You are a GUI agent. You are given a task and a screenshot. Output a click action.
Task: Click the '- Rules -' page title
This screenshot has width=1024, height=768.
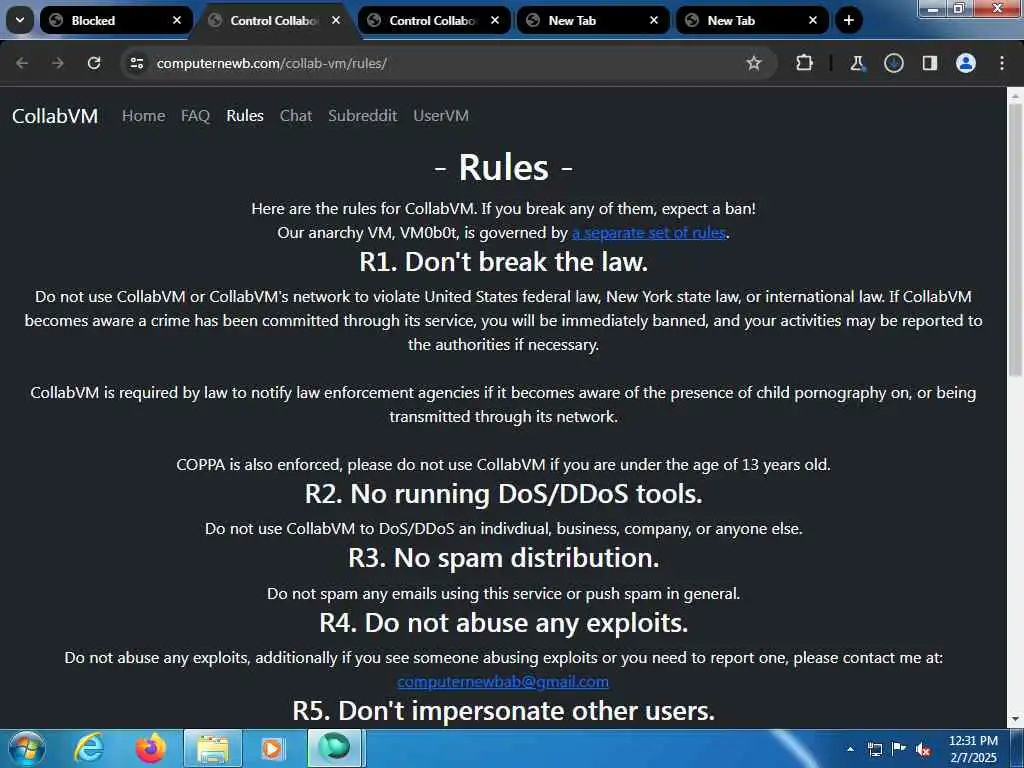(503, 167)
